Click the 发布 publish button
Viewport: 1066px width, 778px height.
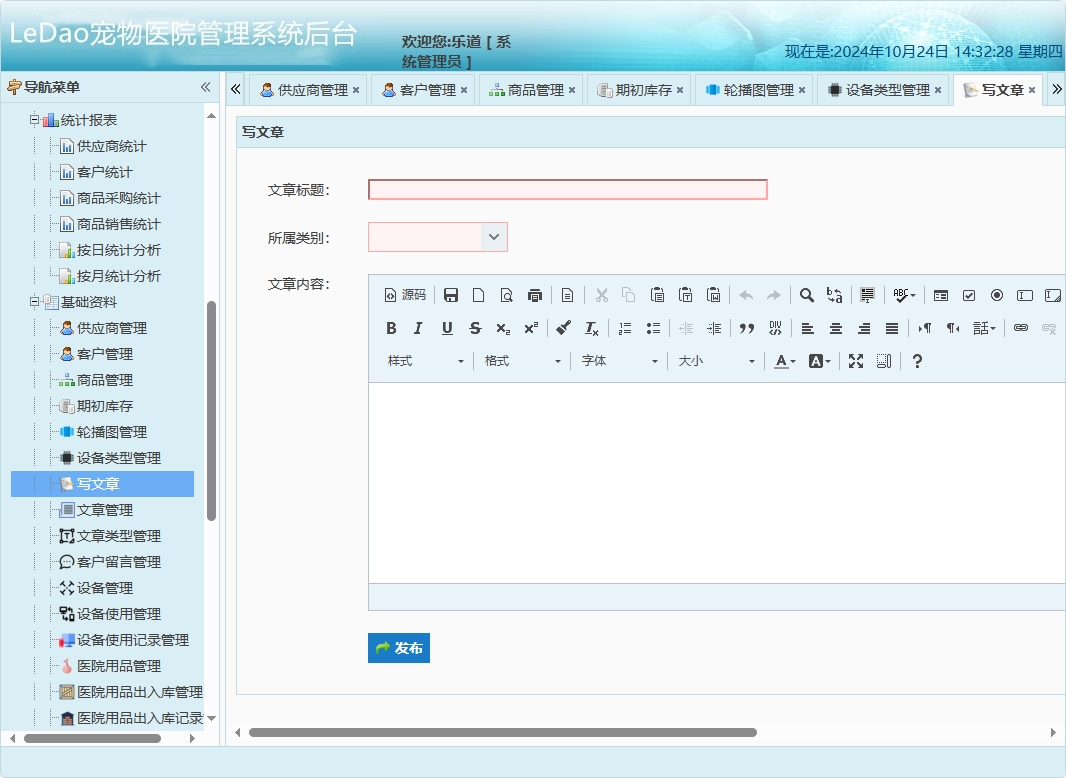[x=398, y=647]
